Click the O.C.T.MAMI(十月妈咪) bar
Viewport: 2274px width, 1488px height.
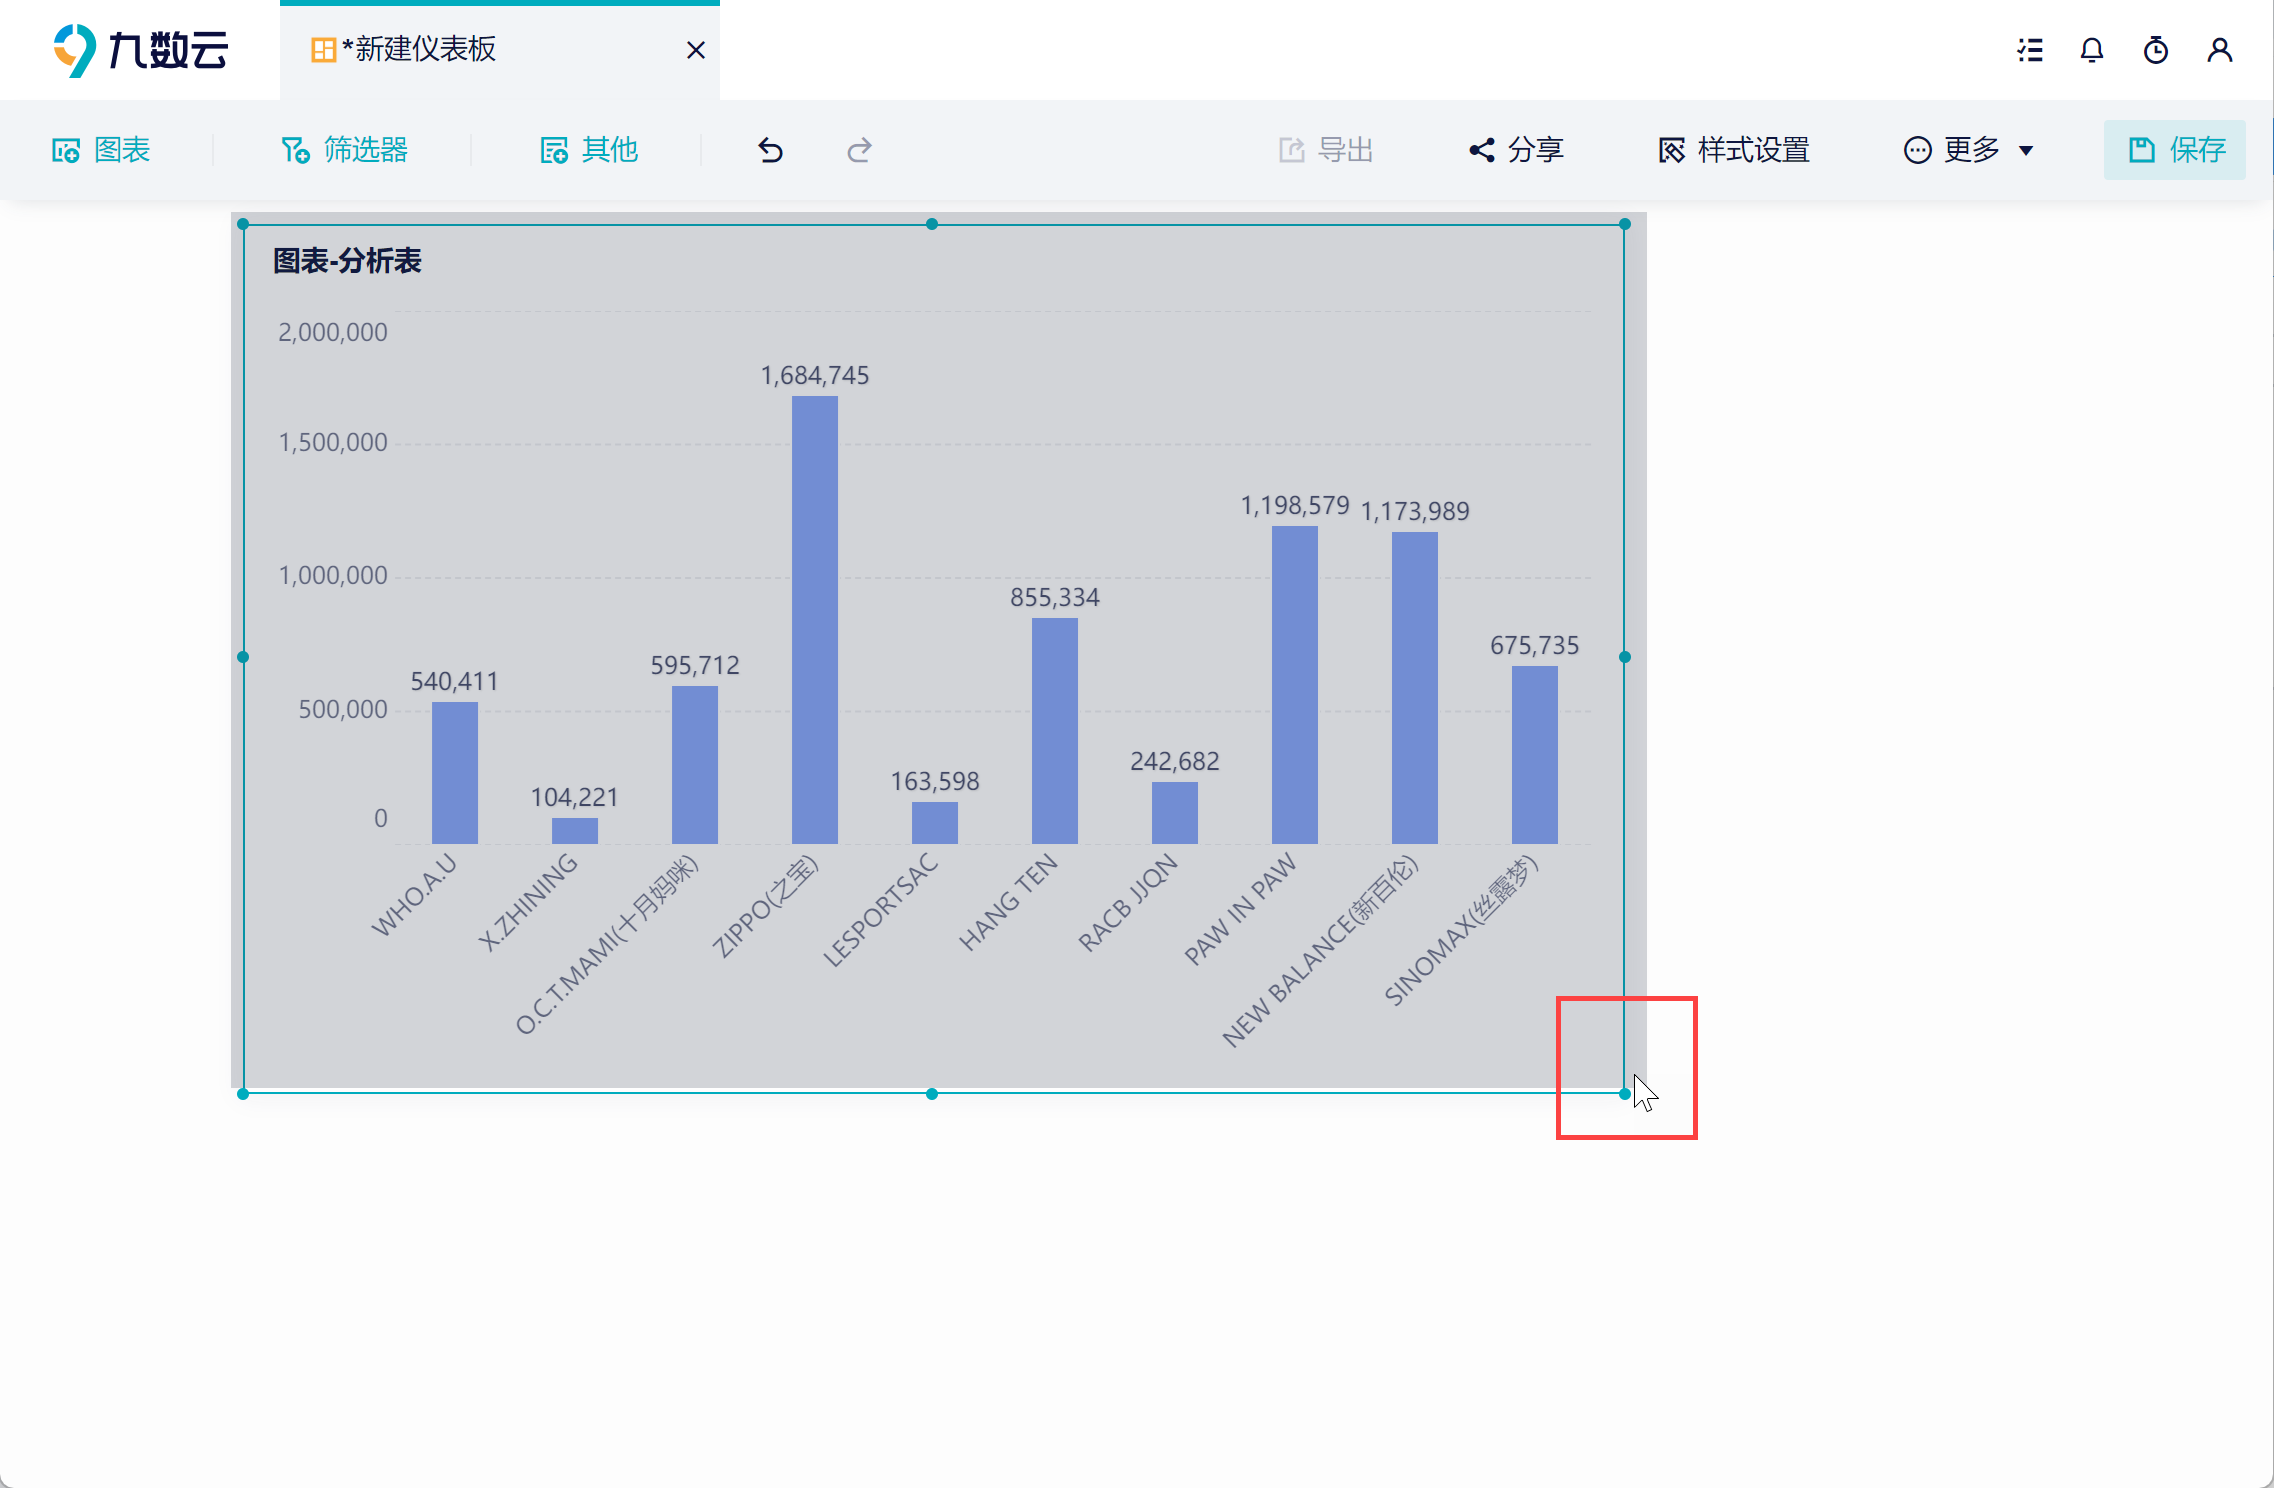click(x=695, y=765)
